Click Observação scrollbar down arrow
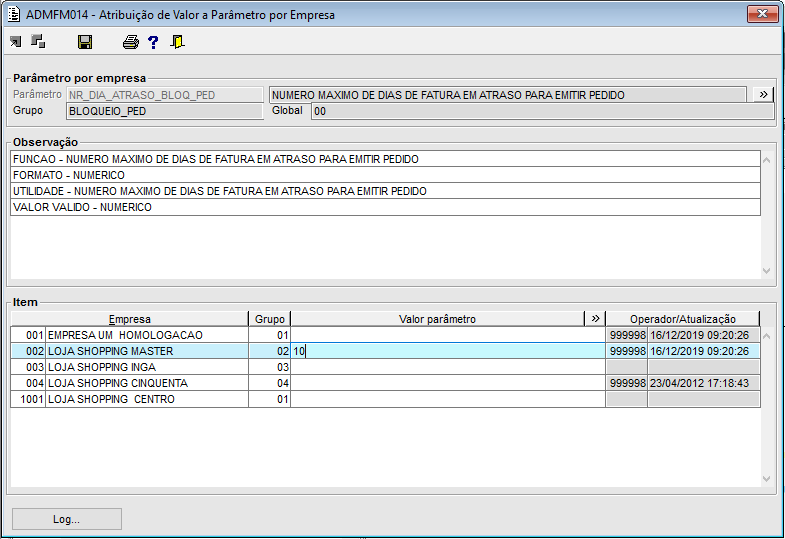This screenshot has height=539, width=785. point(766,271)
